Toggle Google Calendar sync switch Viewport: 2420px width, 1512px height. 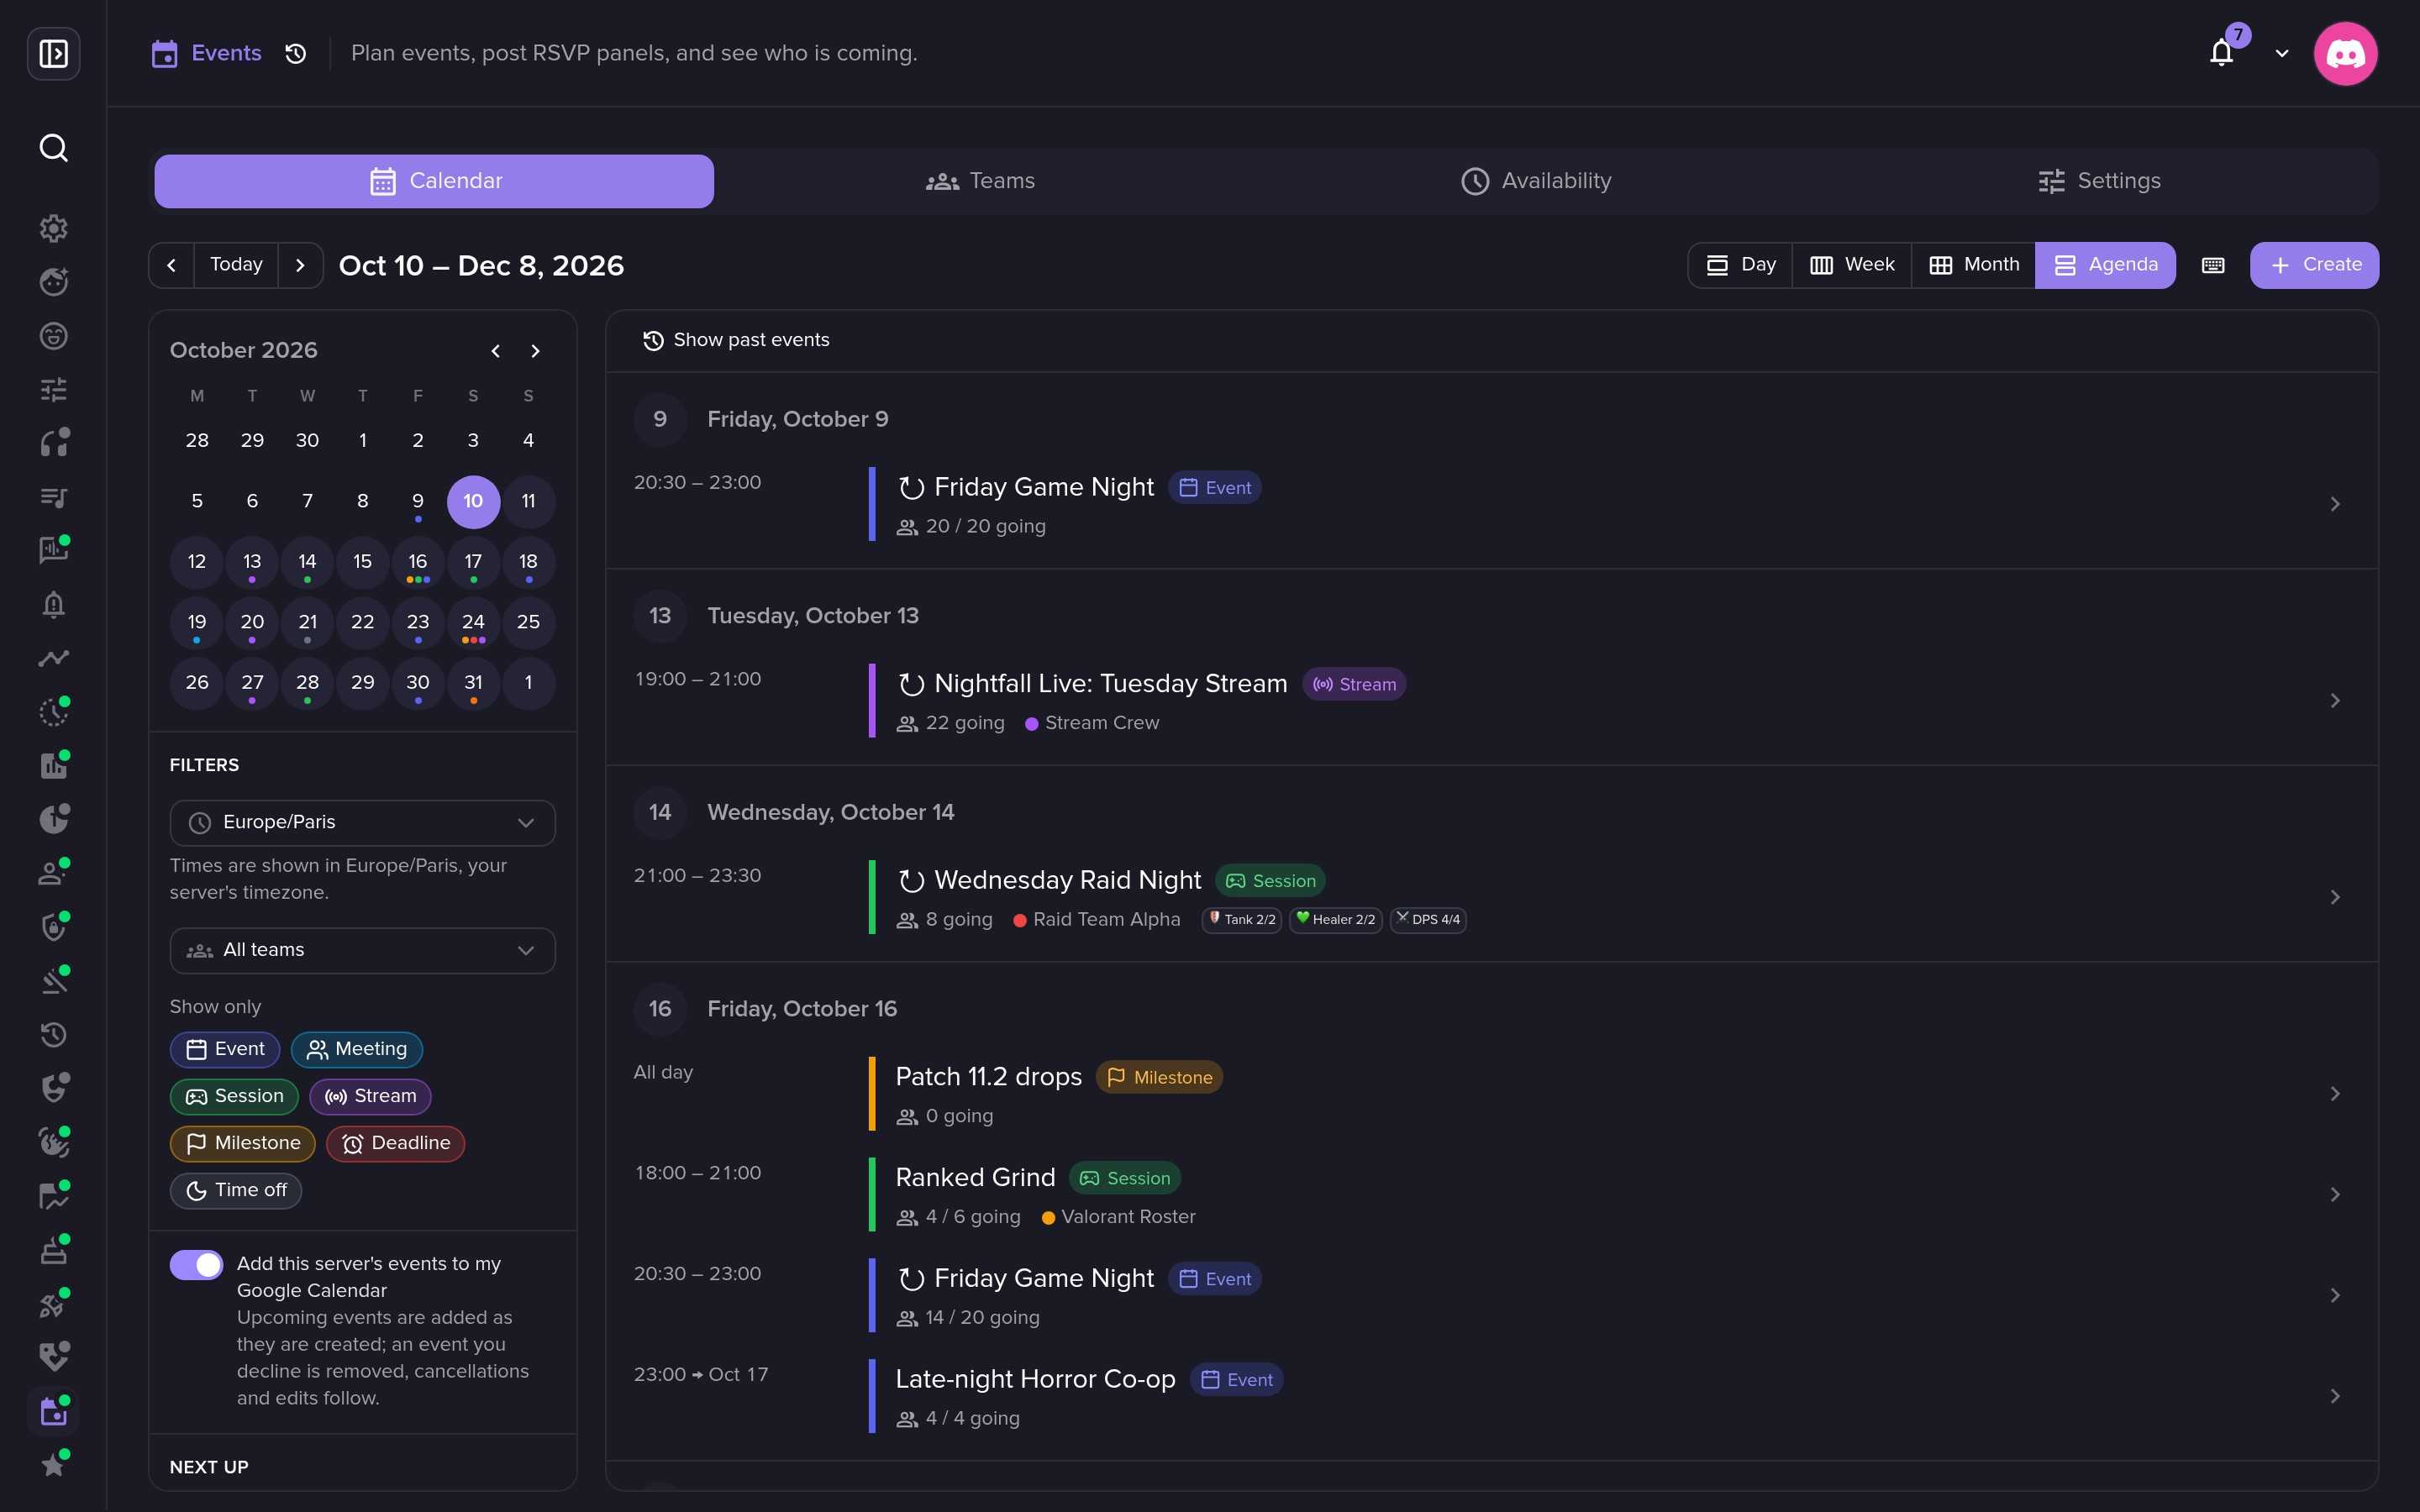click(x=196, y=1265)
